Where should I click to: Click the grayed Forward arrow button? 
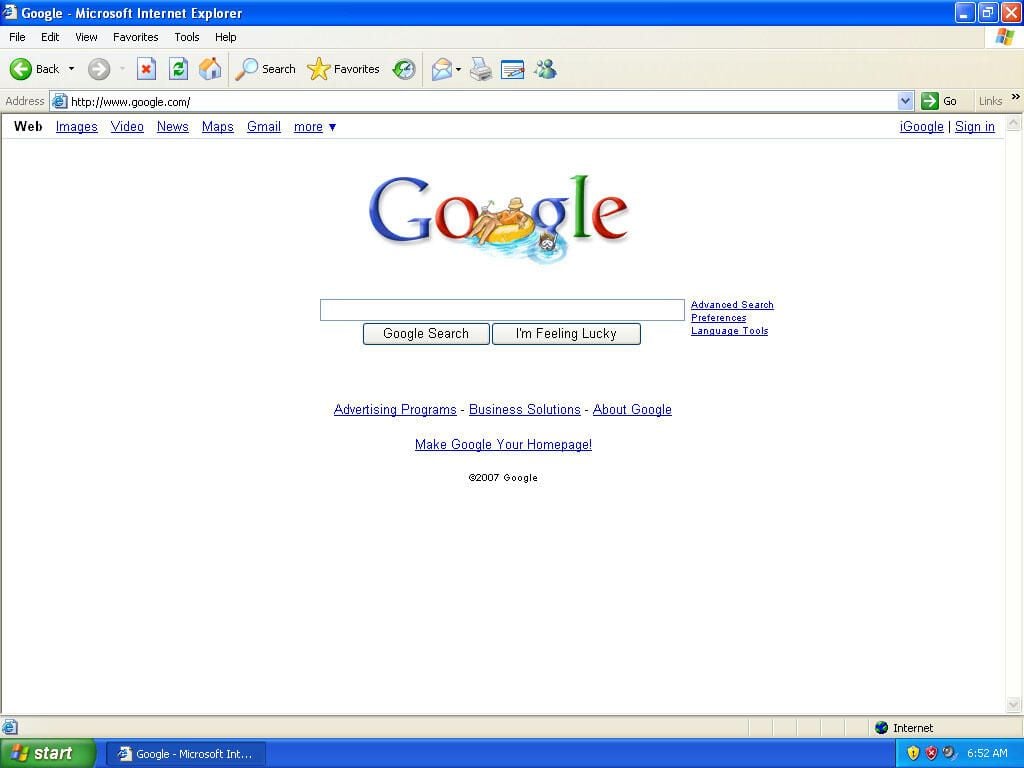(x=99, y=69)
